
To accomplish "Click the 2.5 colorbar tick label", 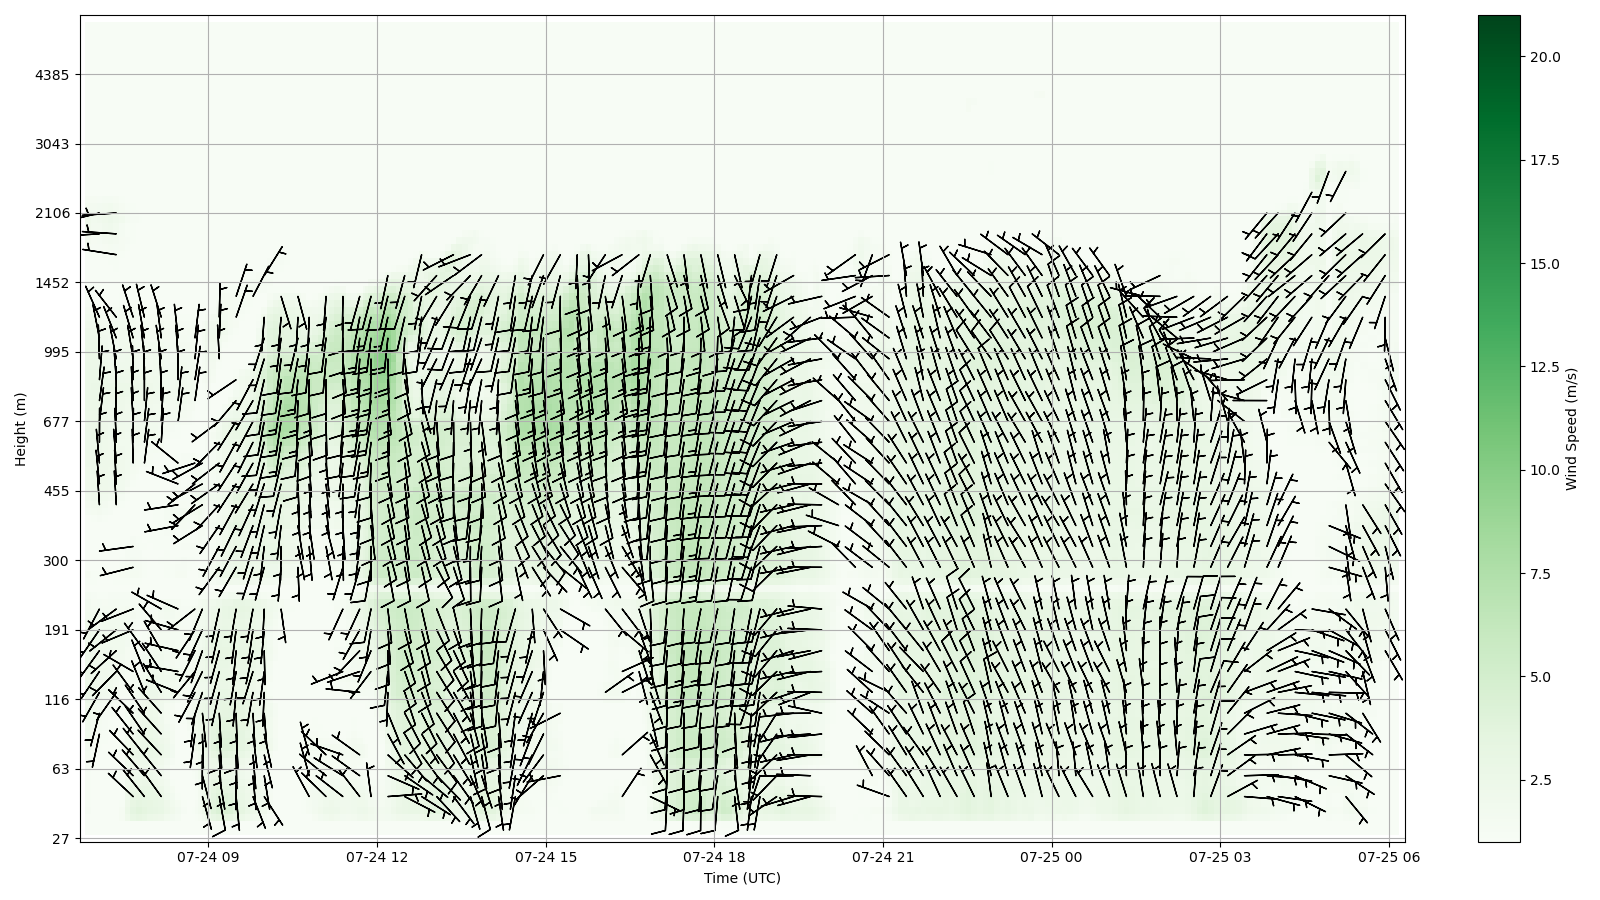I will (x=1540, y=780).
